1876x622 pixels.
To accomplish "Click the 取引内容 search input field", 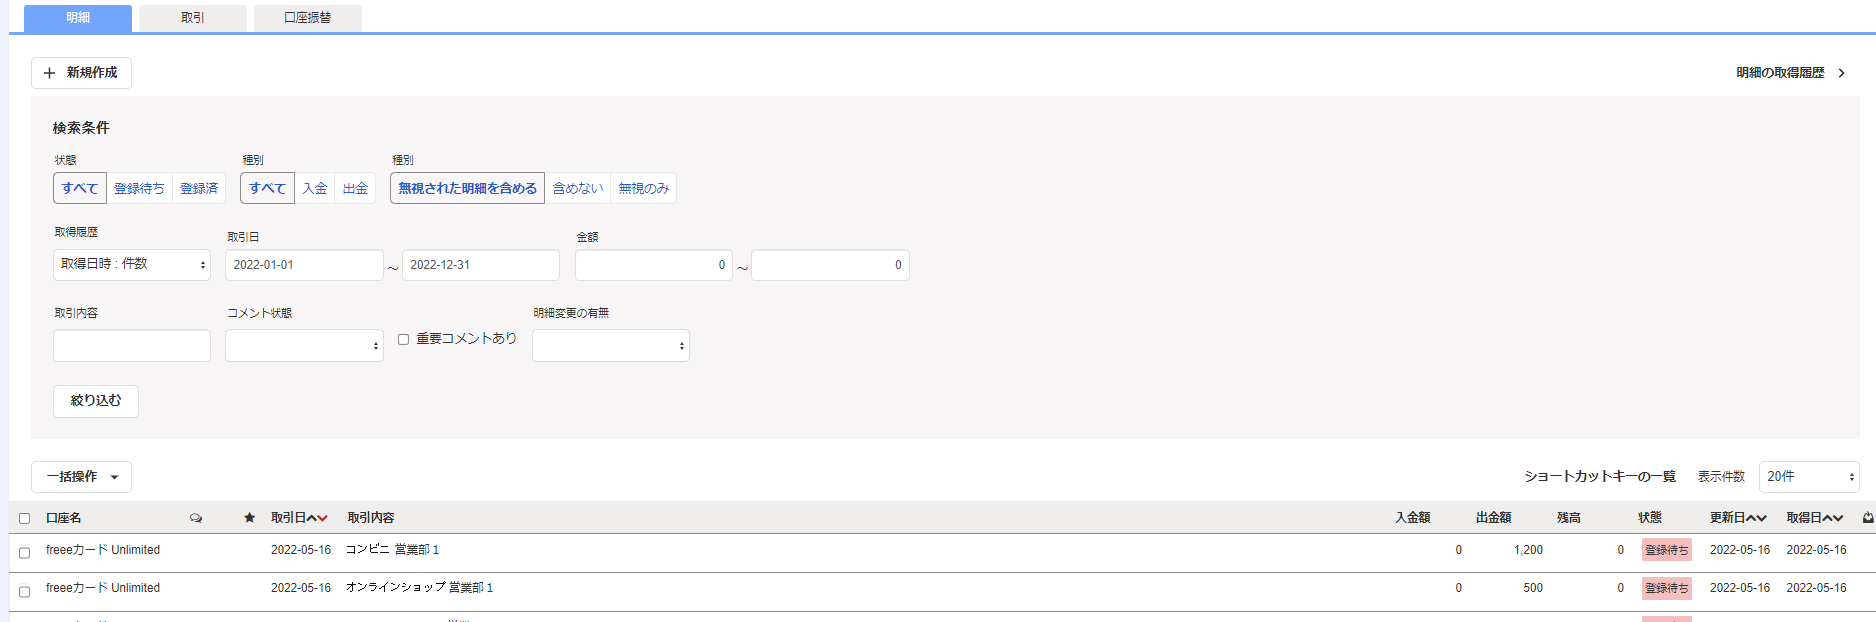I will [132, 345].
